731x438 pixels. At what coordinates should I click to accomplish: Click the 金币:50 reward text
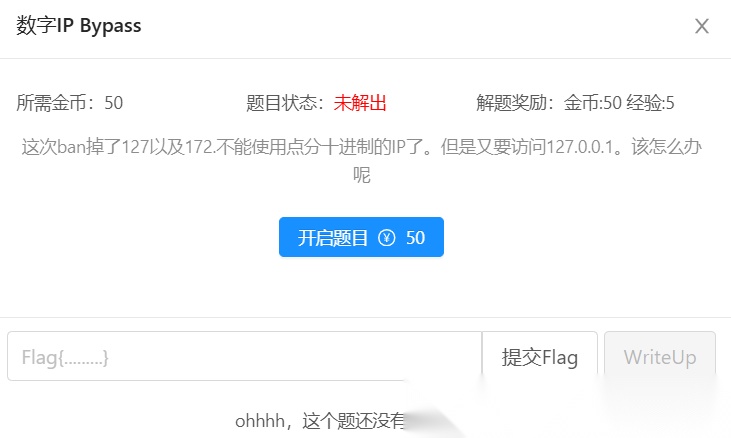tap(593, 103)
